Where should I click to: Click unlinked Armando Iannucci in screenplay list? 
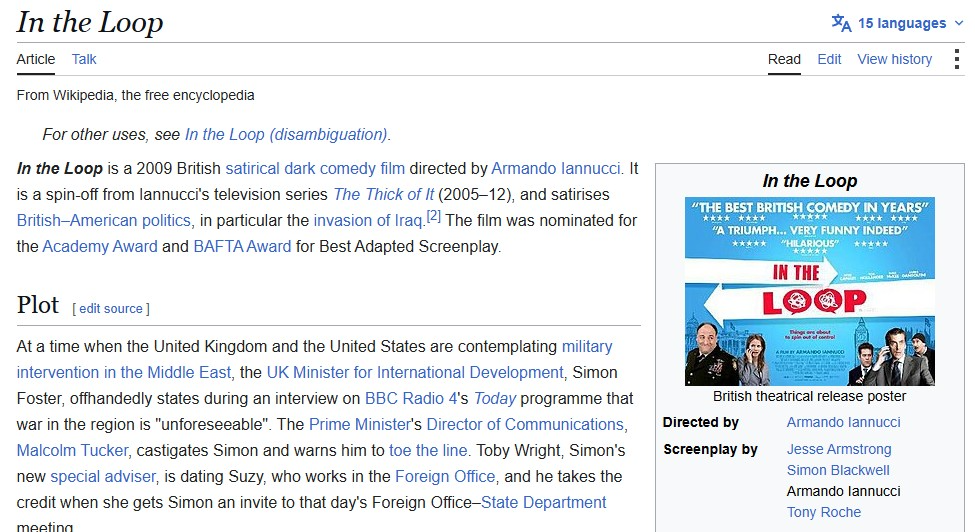coord(843,492)
